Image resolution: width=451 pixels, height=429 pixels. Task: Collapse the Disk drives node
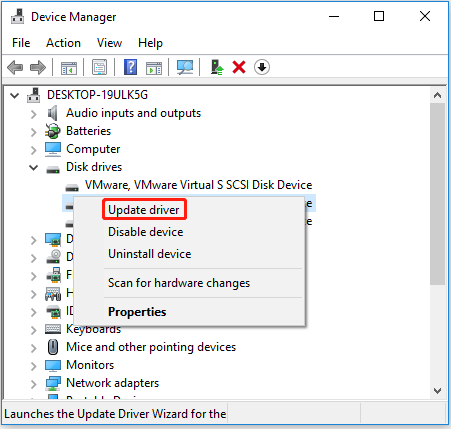pos(33,167)
